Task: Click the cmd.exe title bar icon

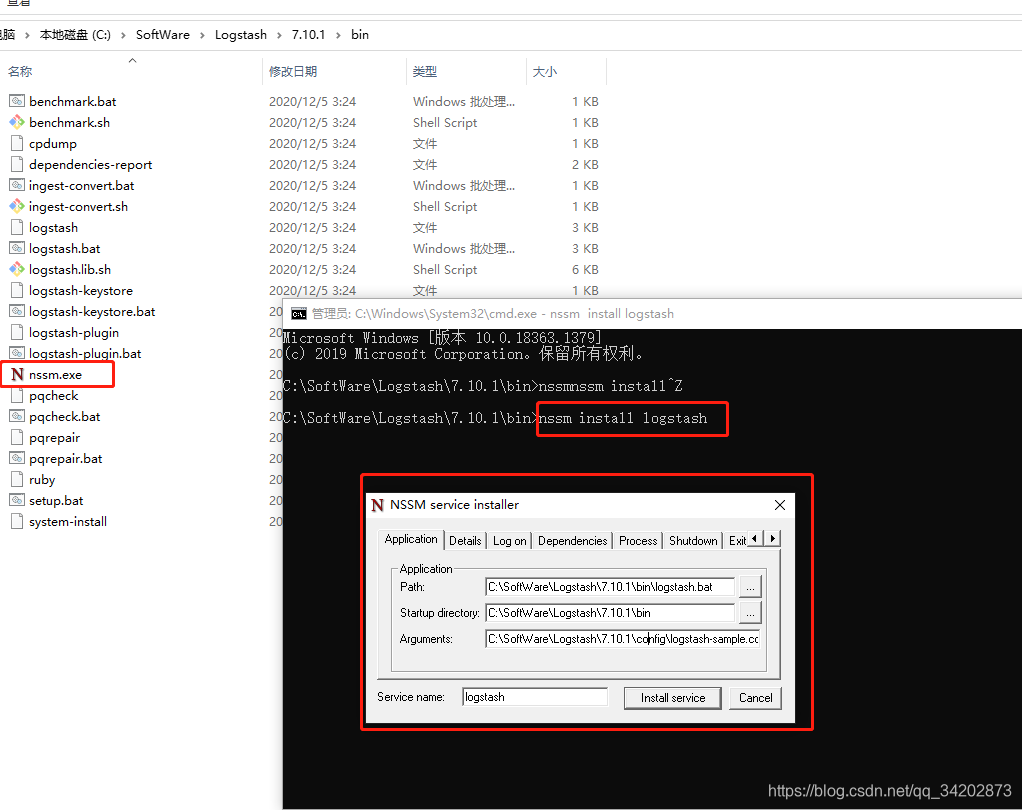Action: [299, 314]
